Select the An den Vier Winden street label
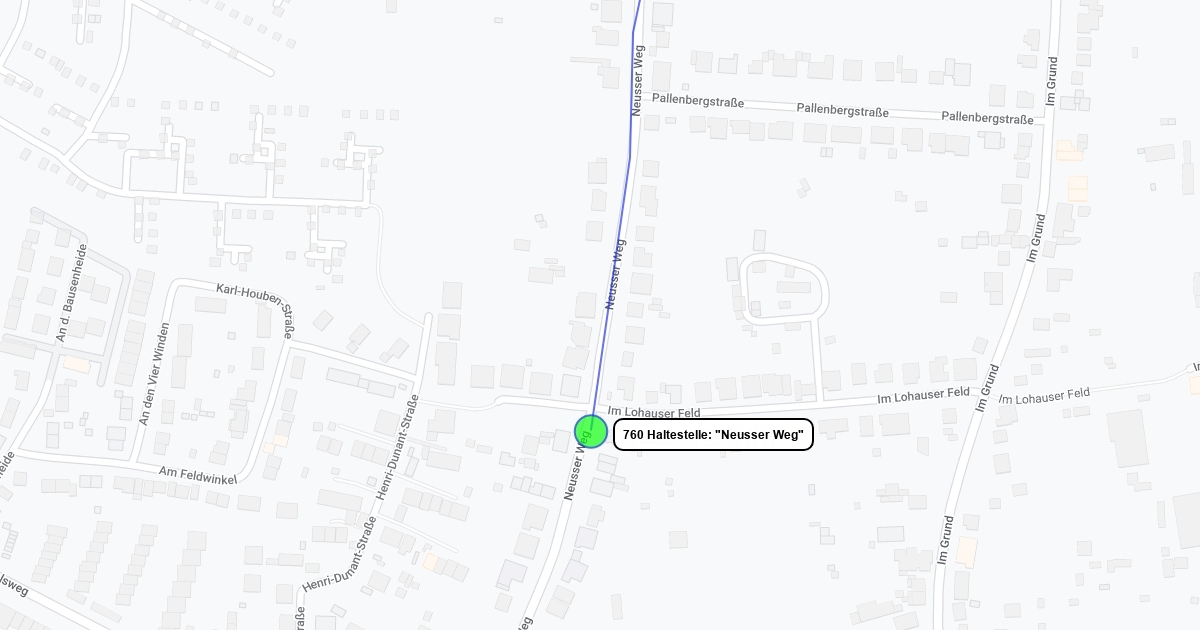Screen dimensions: 1200x630 (154, 373)
